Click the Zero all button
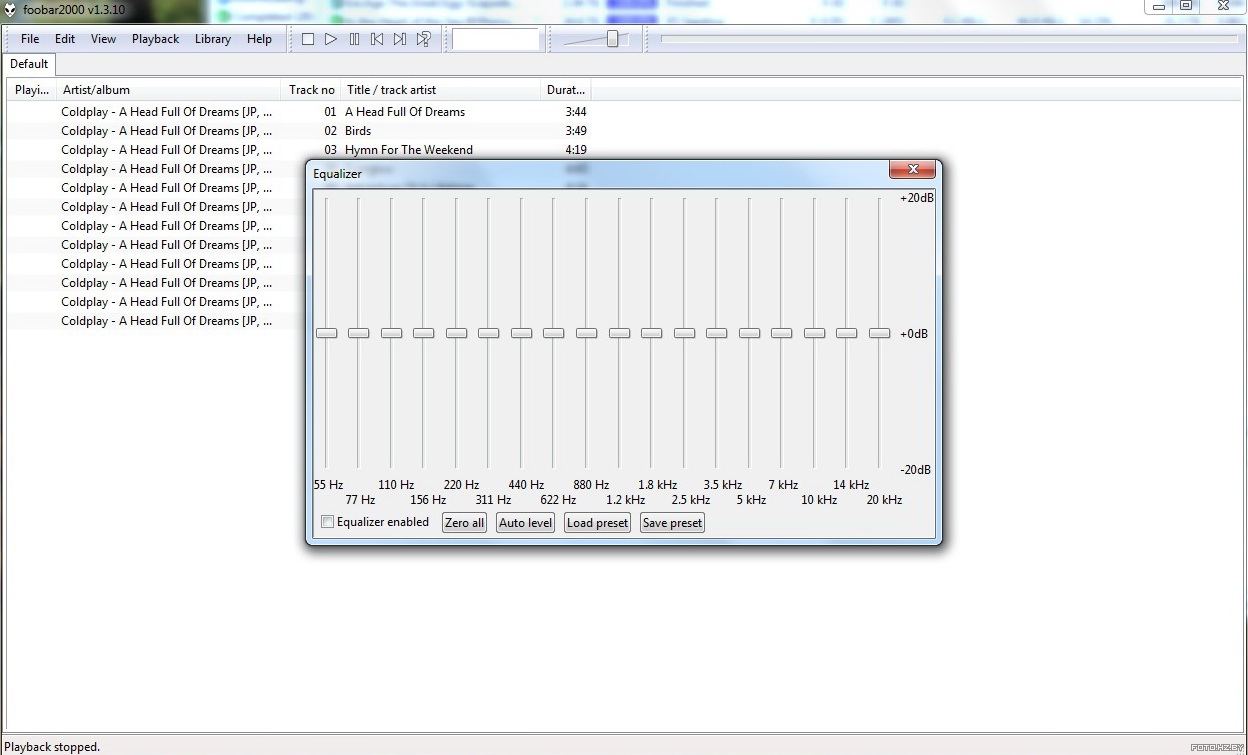Screen dimensions: 1248x755 pos(464,523)
